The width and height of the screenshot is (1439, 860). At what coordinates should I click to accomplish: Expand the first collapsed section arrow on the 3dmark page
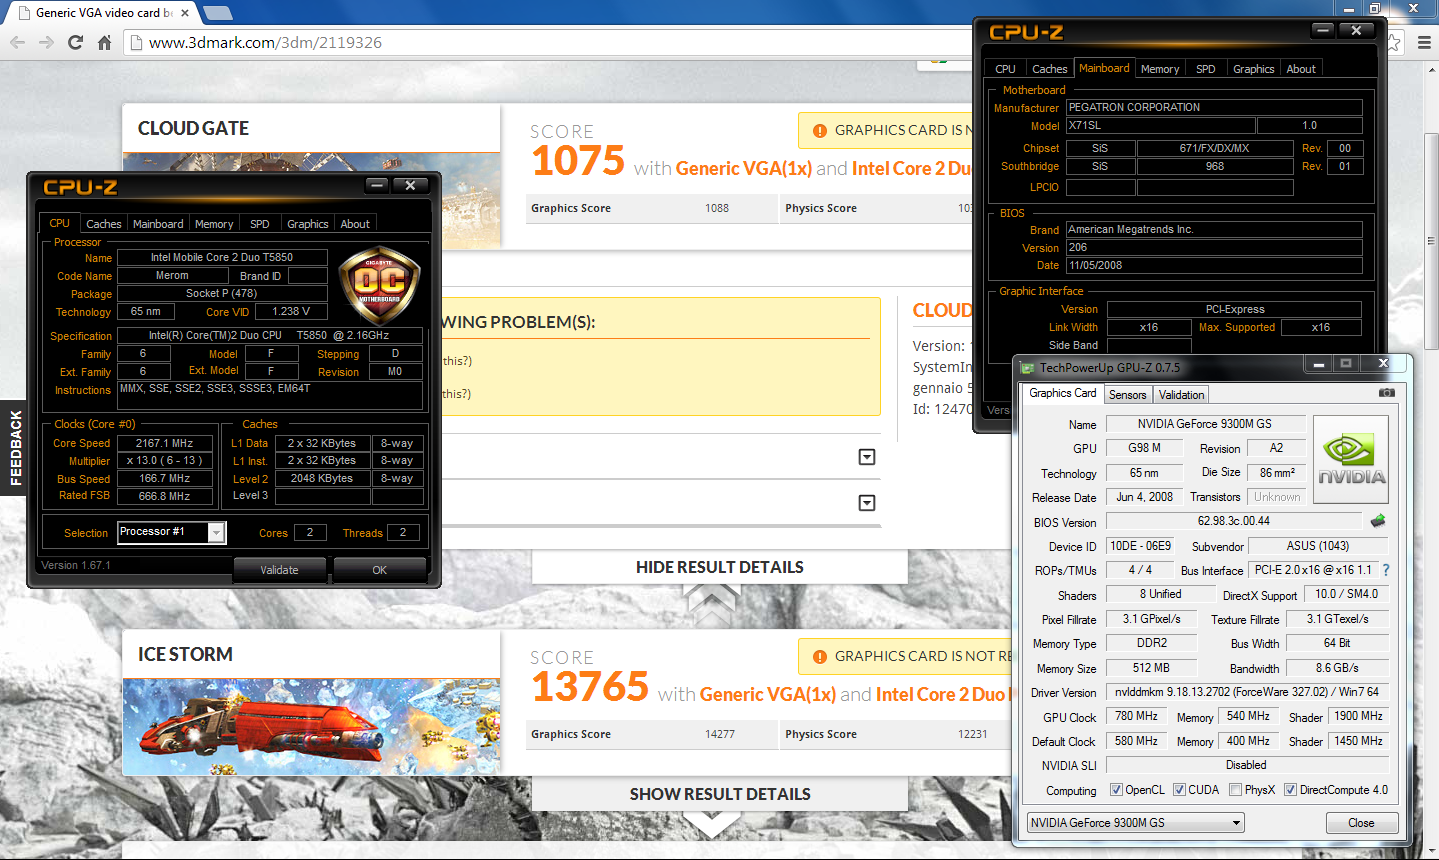(x=867, y=457)
